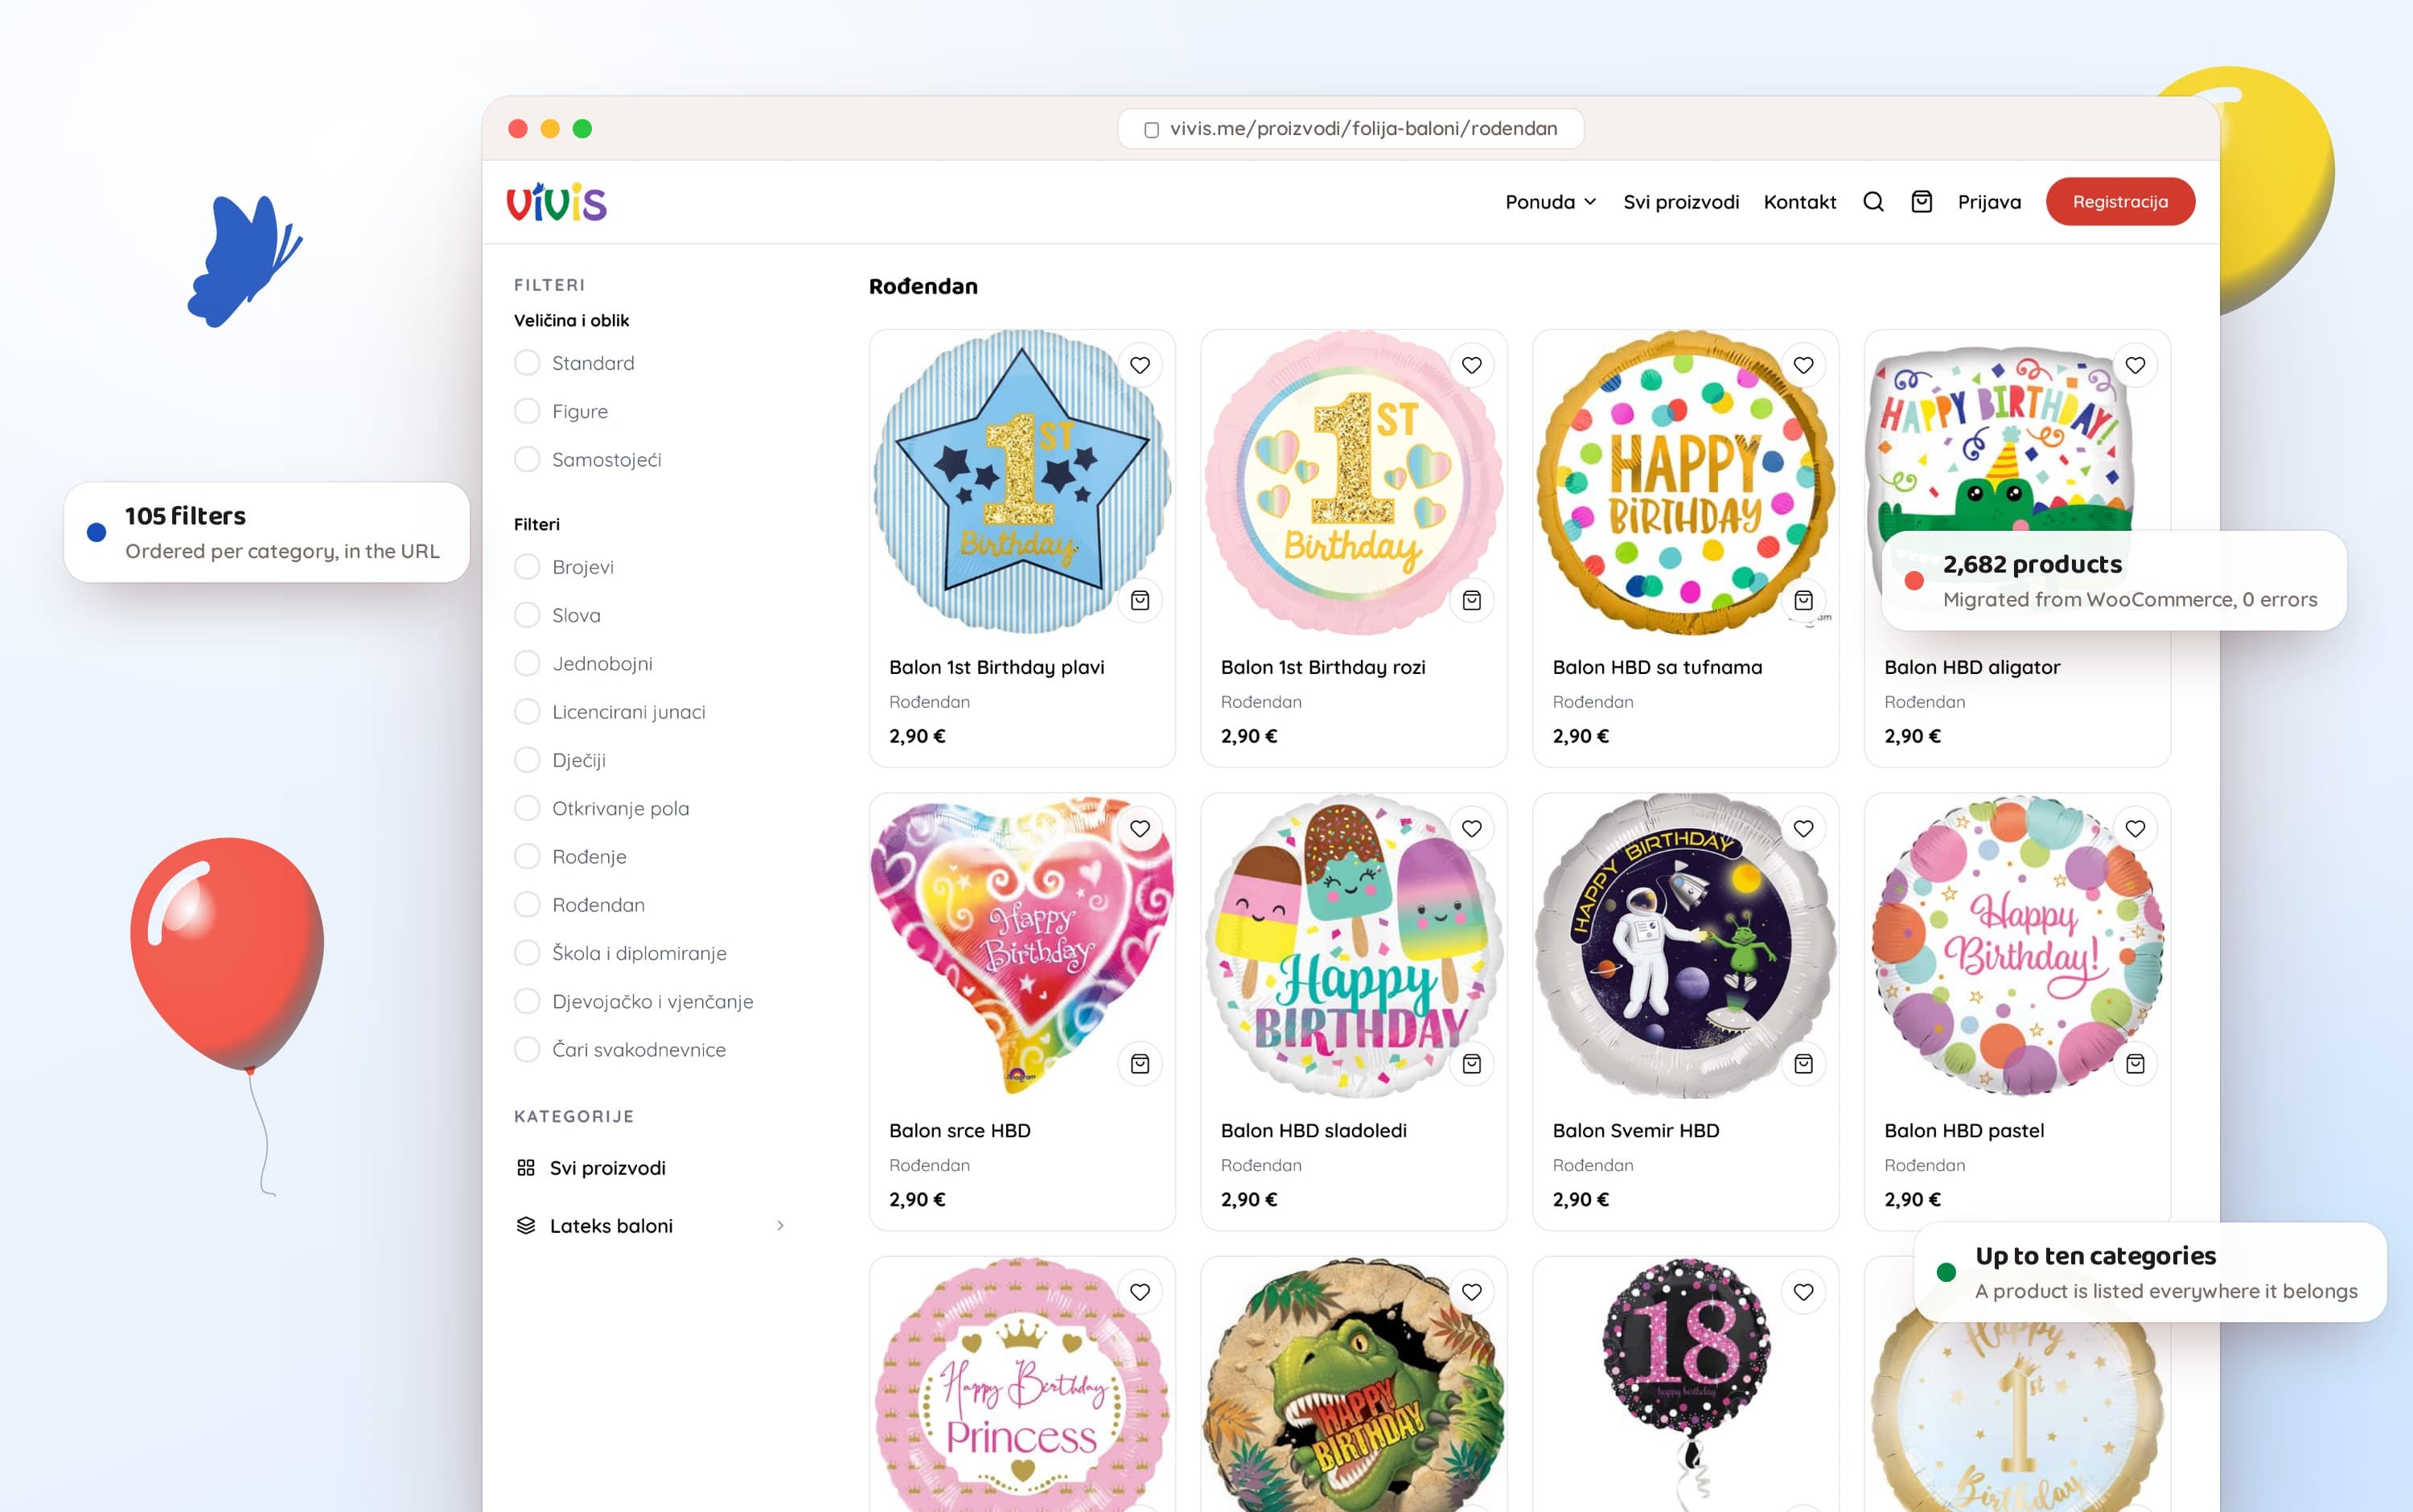2413x1512 pixels.
Task: Add Balon 1st Birthday plavi to cart
Action: (1140, 600)
